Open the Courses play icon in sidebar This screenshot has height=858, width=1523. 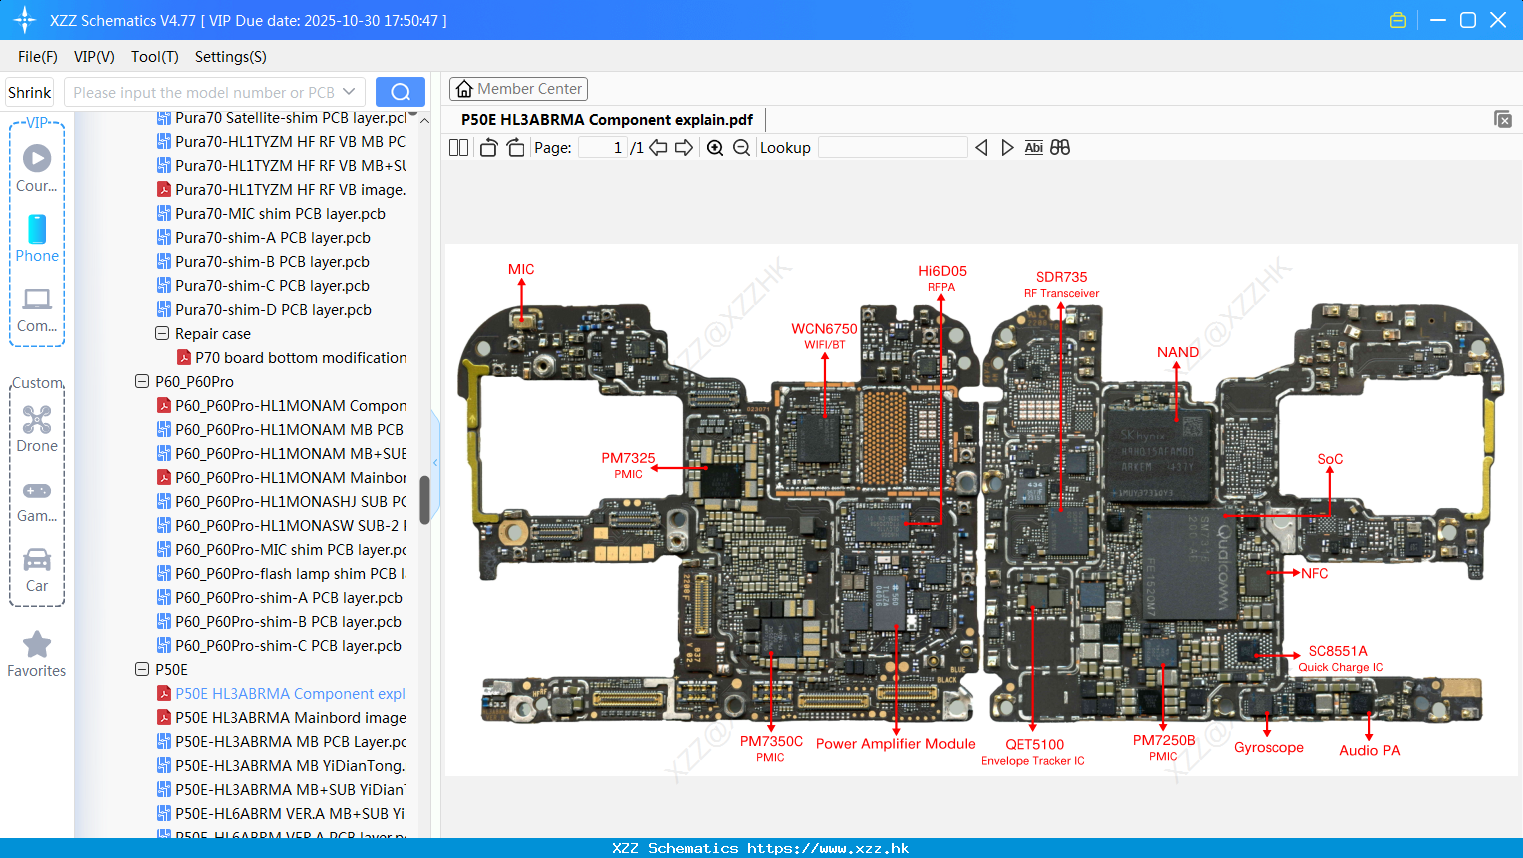[x=37, y=158]
